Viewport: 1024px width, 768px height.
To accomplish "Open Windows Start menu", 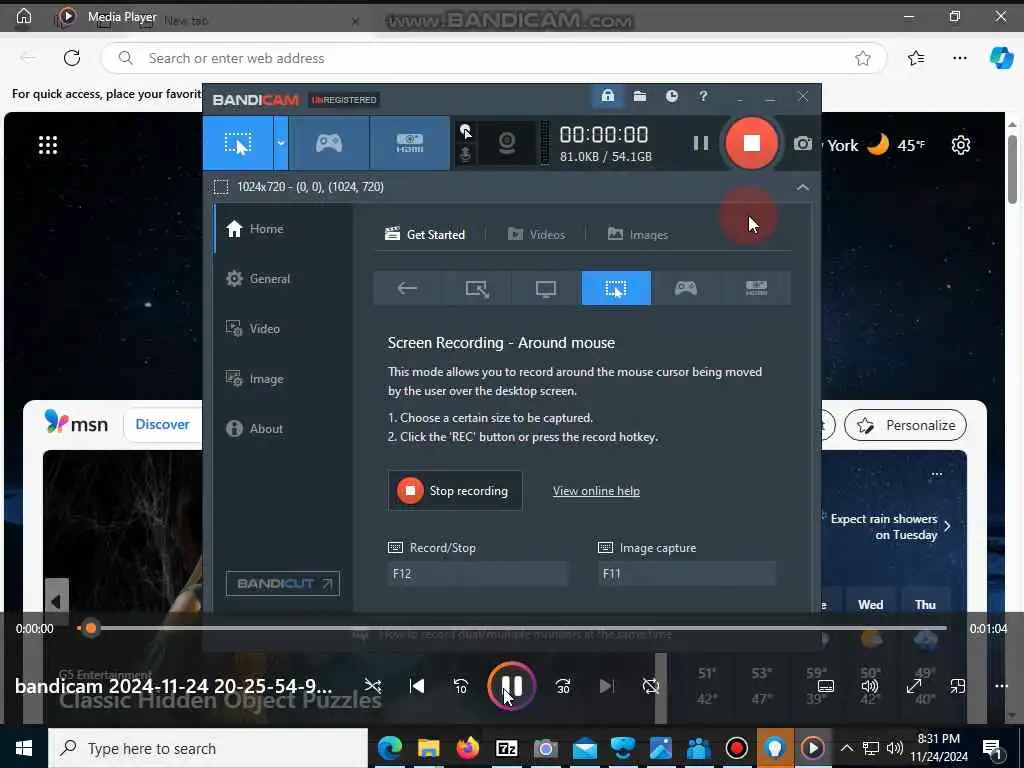I will pos(24,748).
